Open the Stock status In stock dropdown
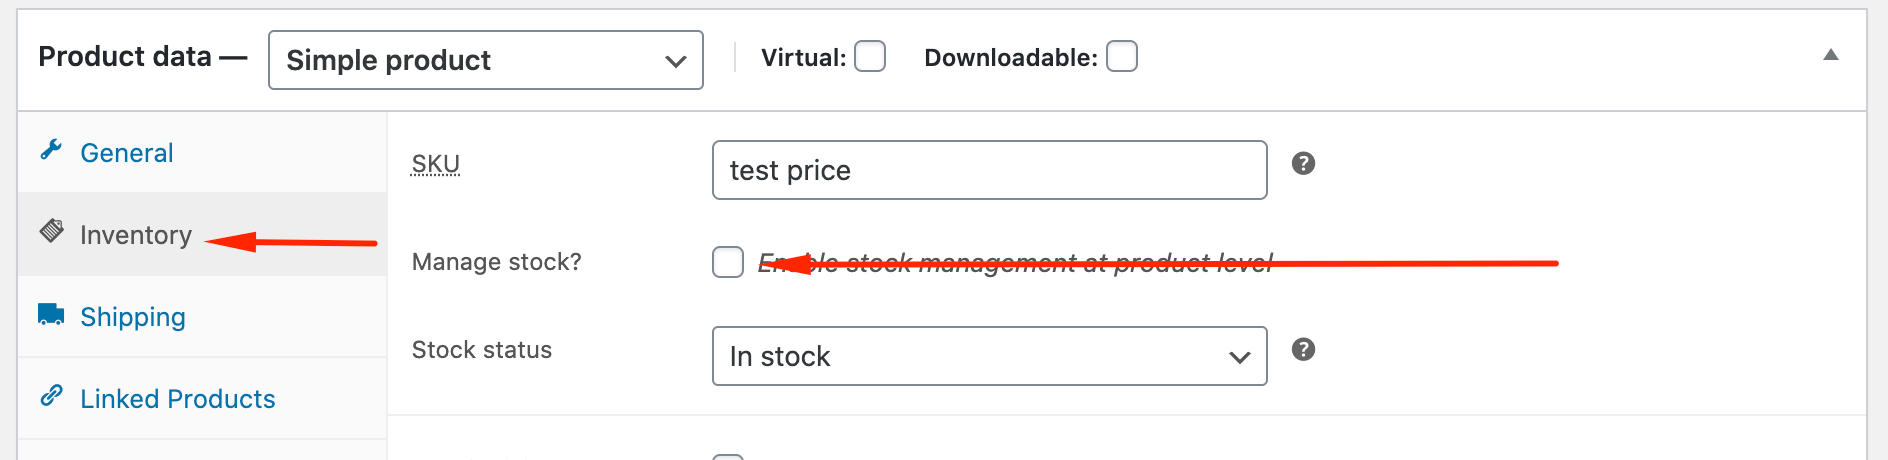 click(989, 356)
